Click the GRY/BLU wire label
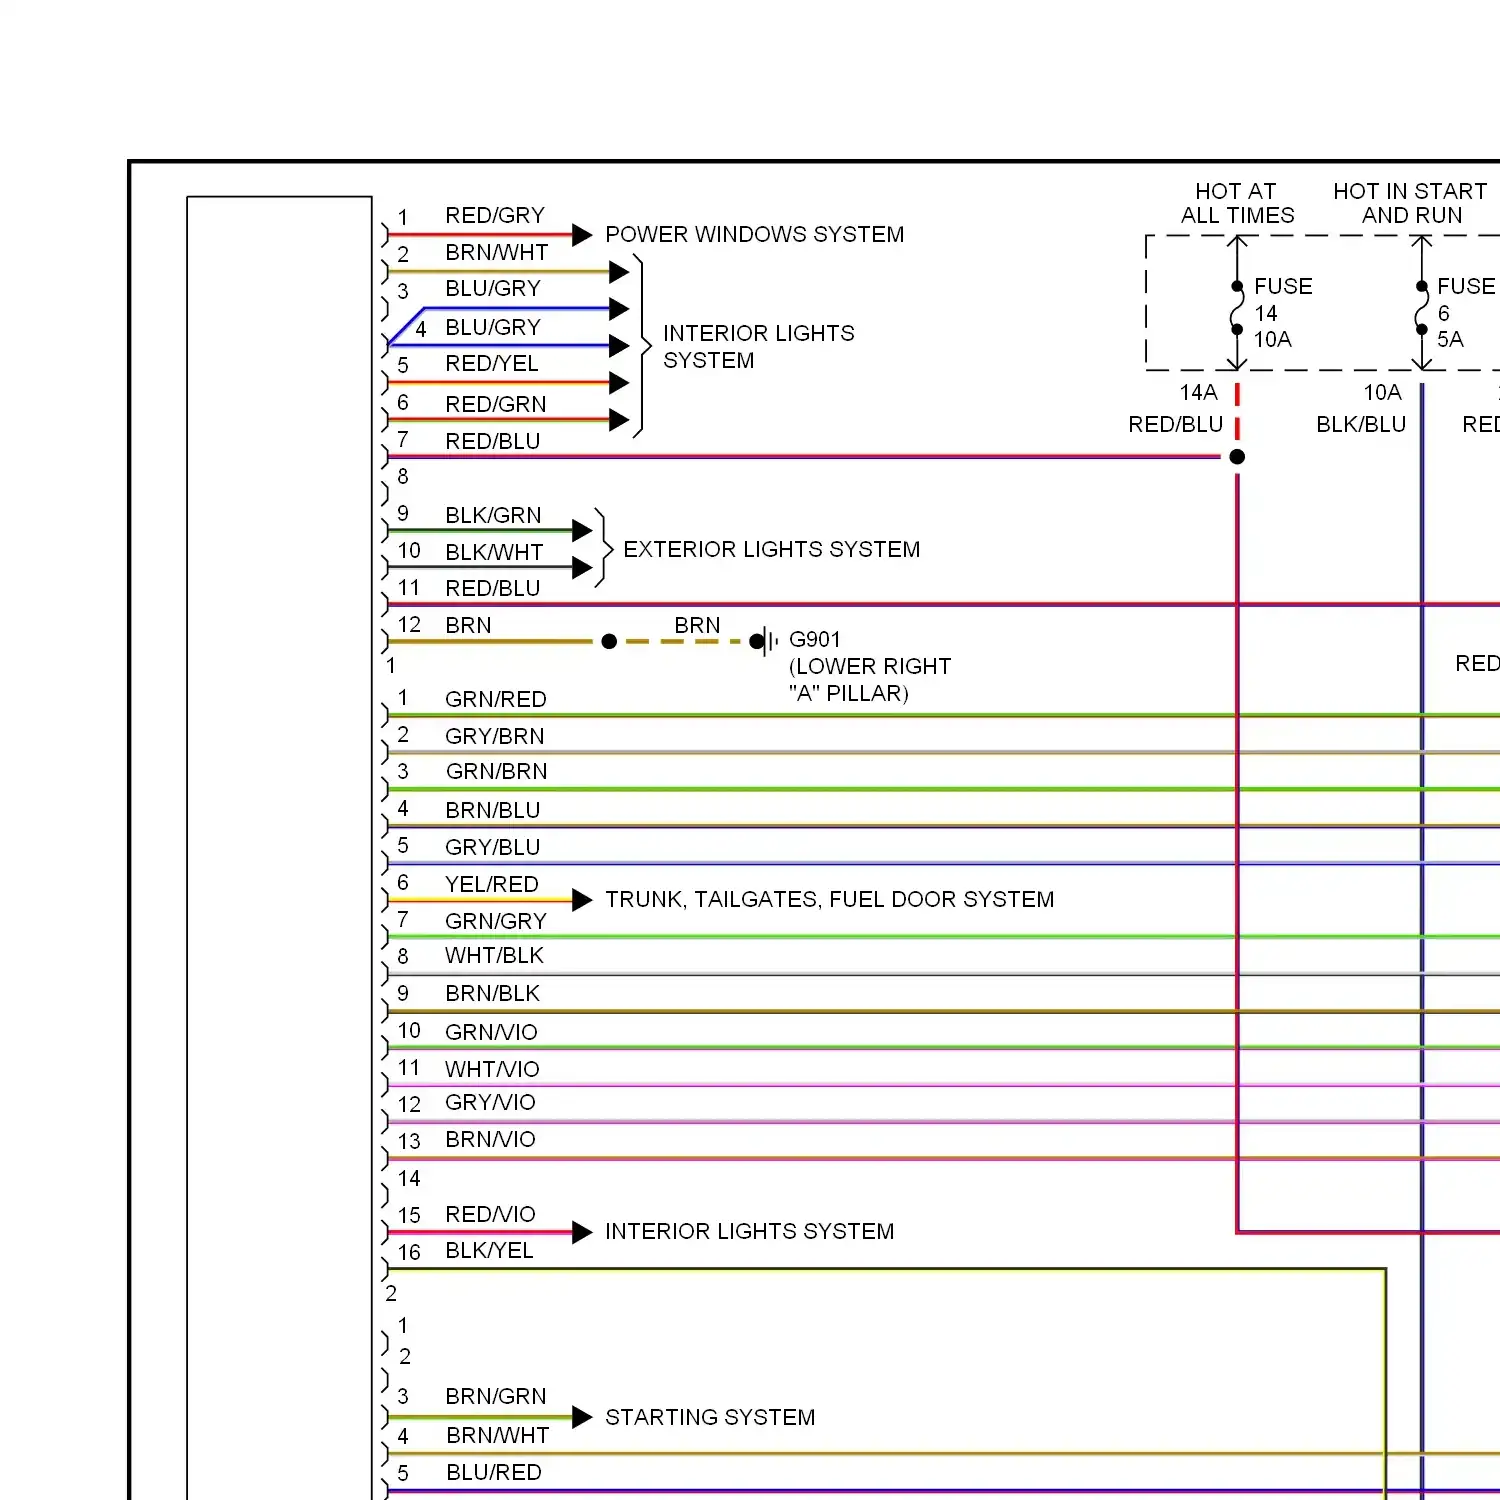Viewport: 1500px width, 1500px height. coord(493,848)
